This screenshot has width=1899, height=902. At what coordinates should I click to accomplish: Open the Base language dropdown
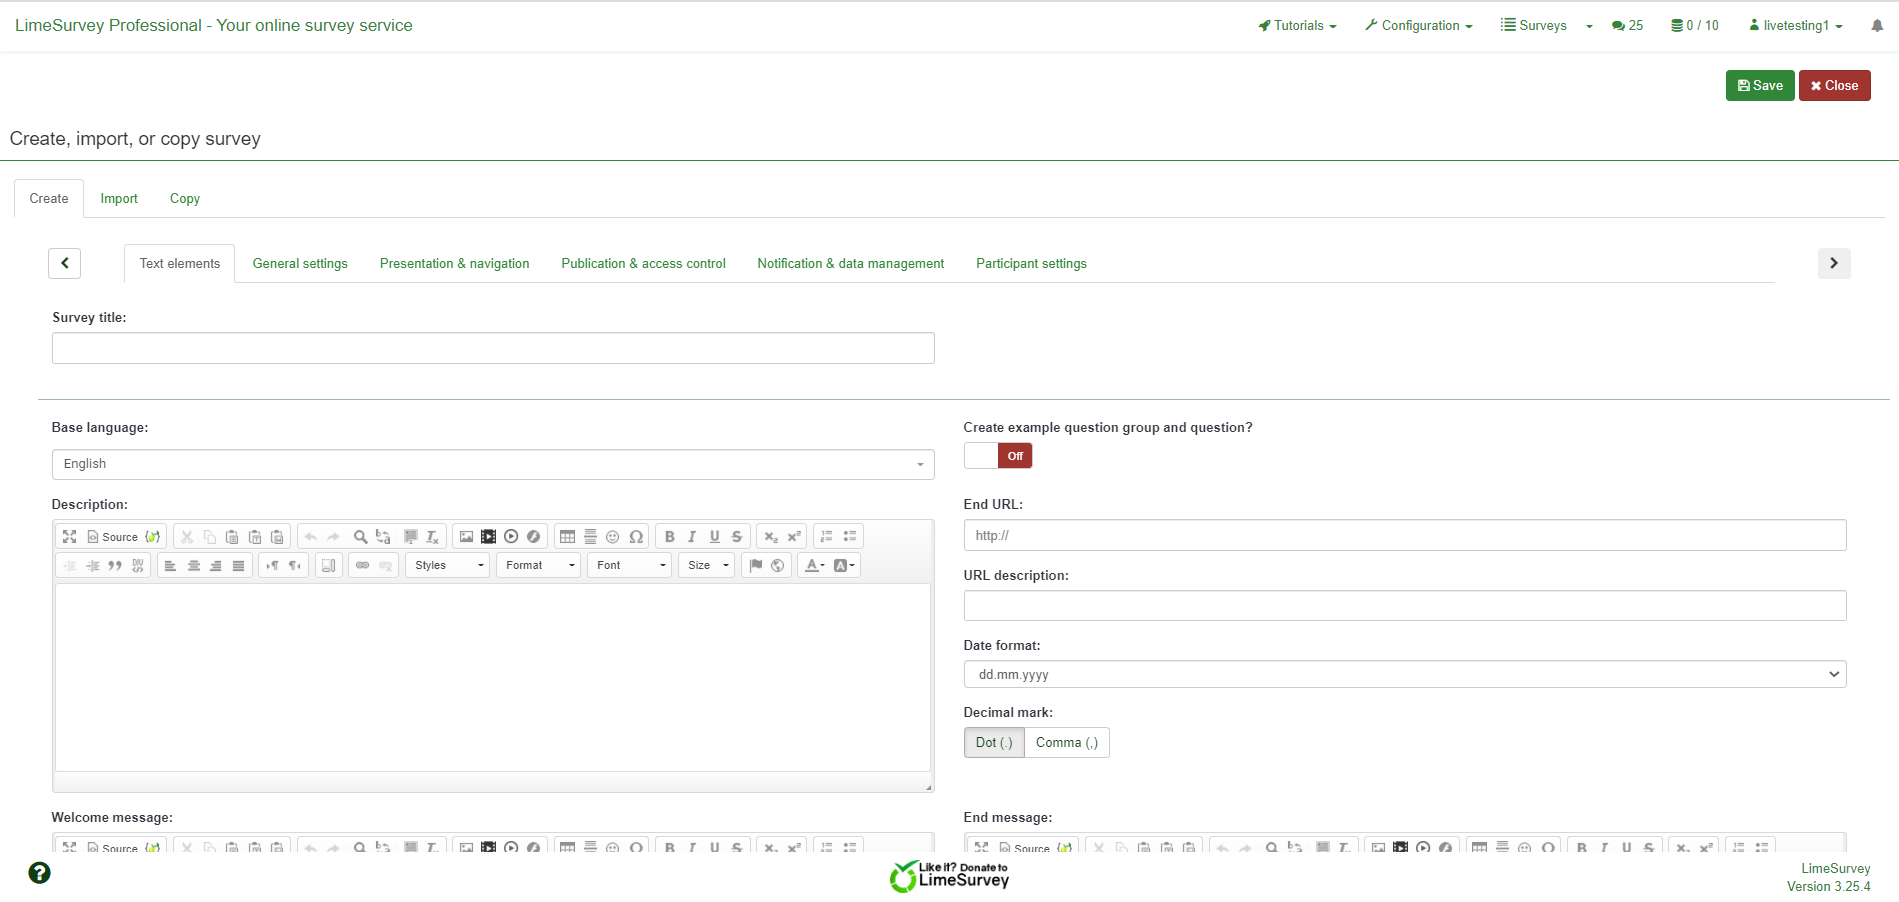pos(492,464)
